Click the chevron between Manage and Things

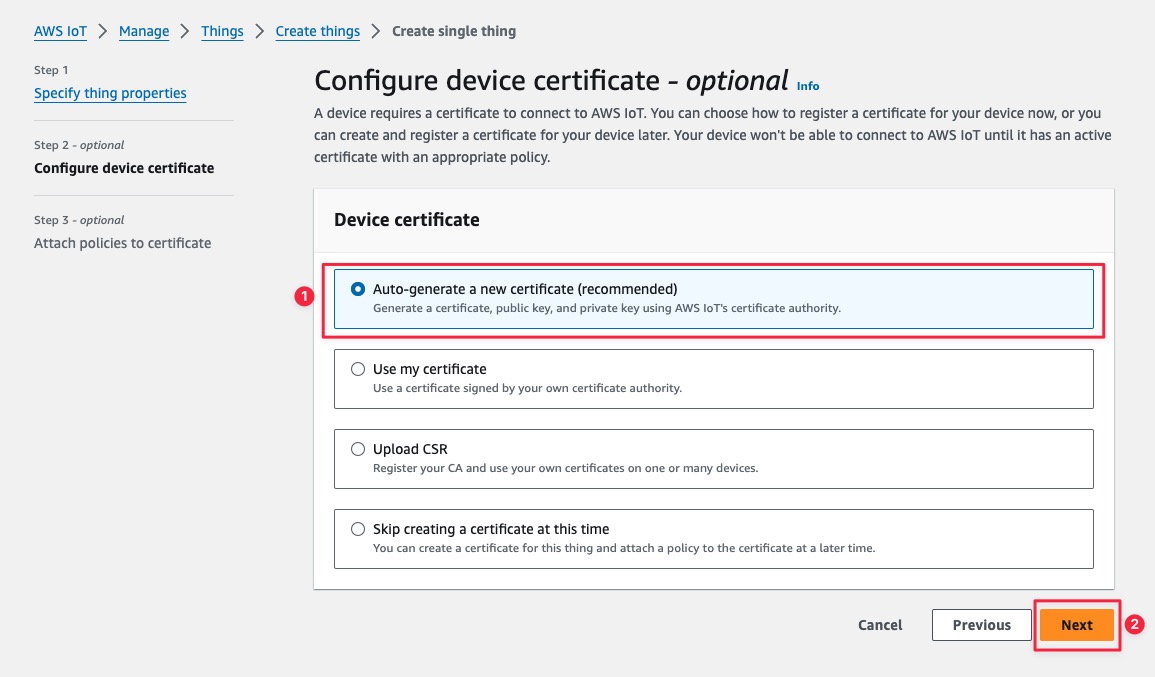pyautogui.click(x=185, y=31)
